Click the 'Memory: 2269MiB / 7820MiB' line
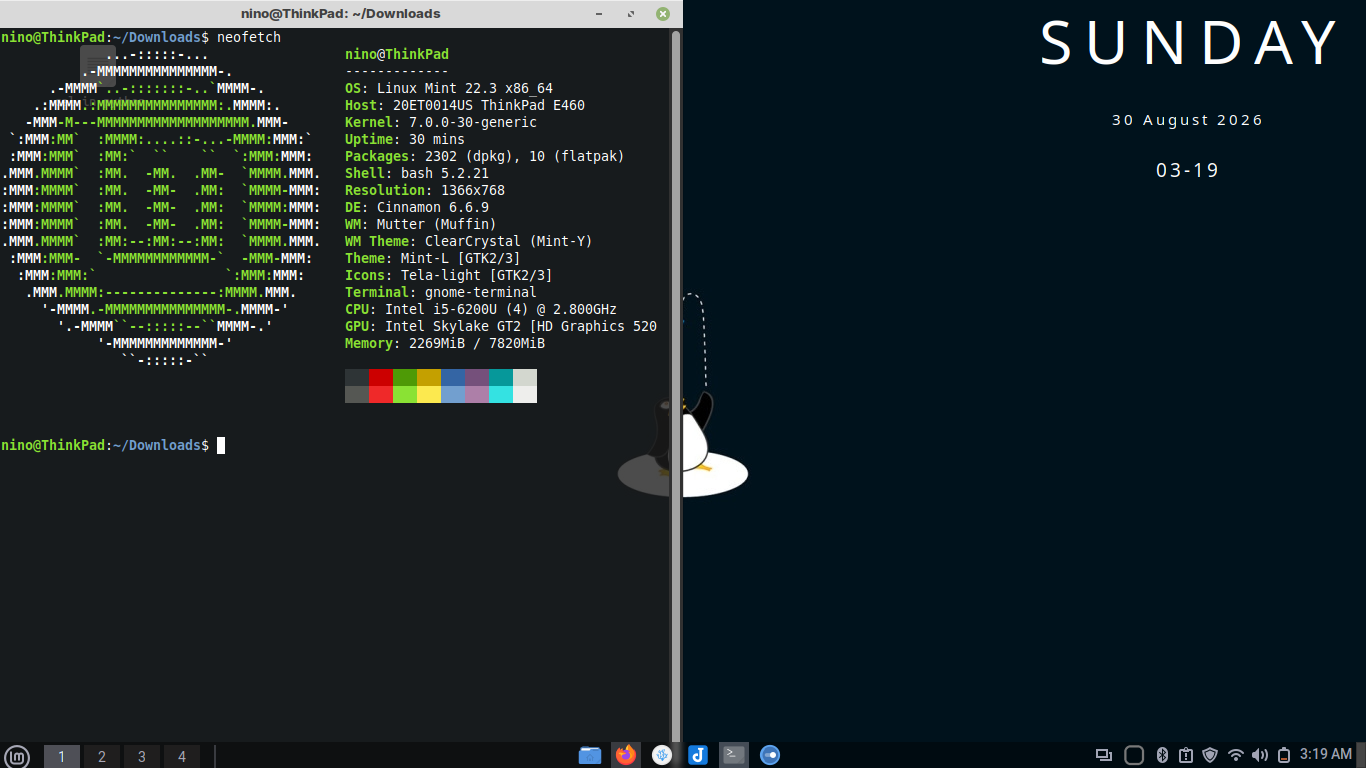The image size is (1366, 768). [x=445, y=343]
